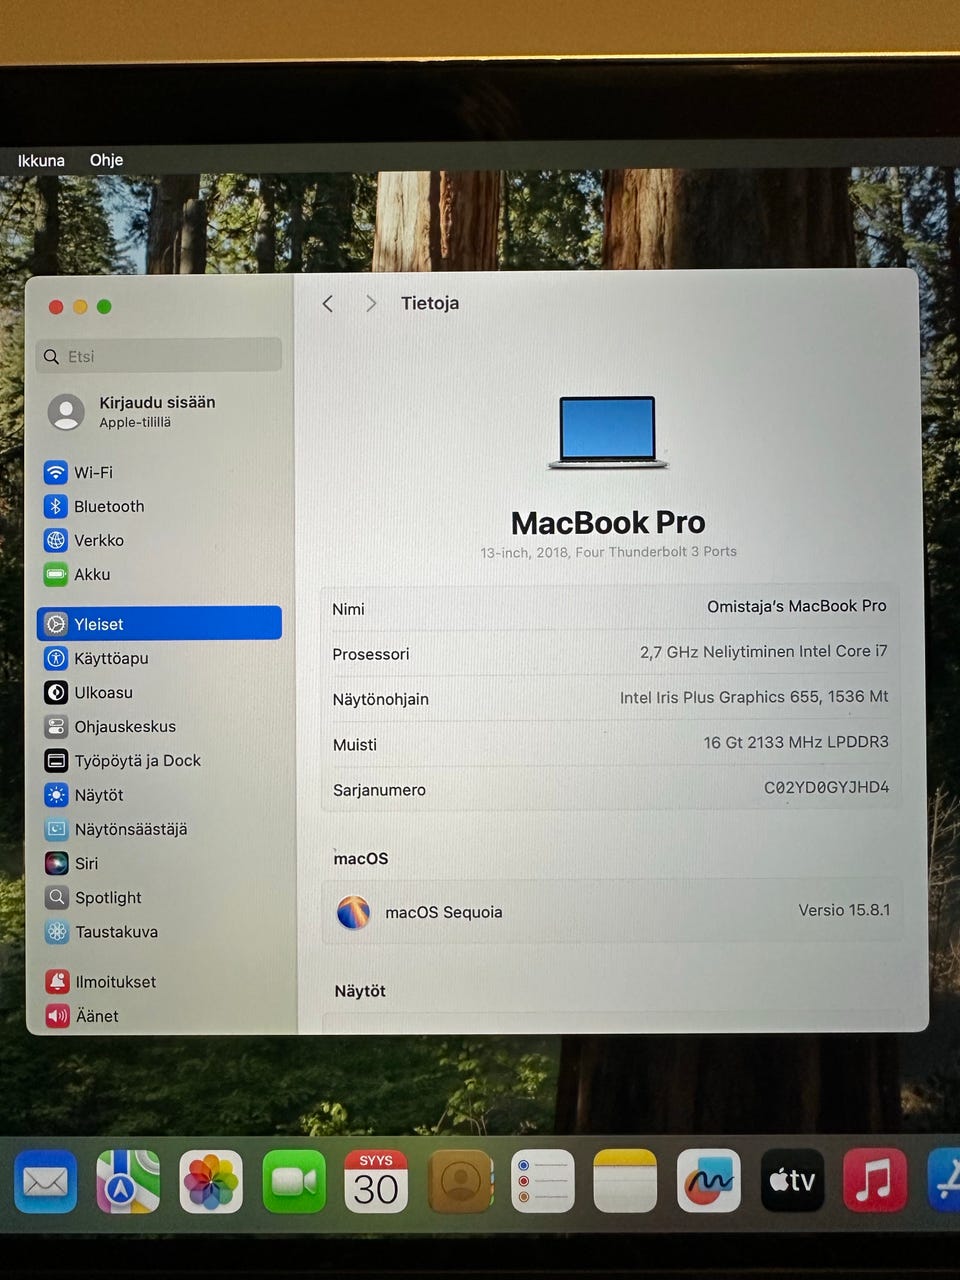Open Calendar showing 30 in Dock

point(376,1182)
